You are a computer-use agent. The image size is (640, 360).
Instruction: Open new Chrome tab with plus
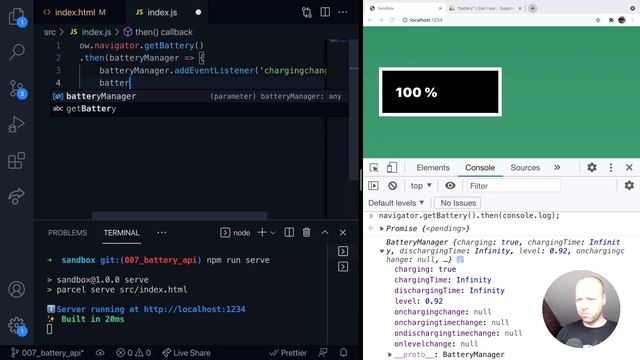[533, 8]
